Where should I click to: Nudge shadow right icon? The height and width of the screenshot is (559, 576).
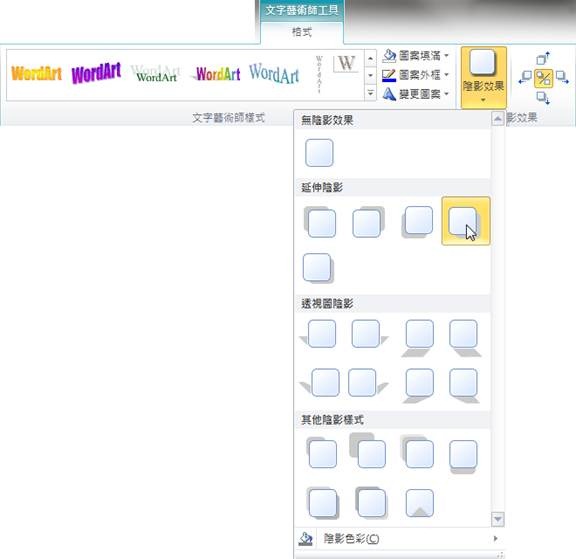pyautogui.click(x=562, y=77)
